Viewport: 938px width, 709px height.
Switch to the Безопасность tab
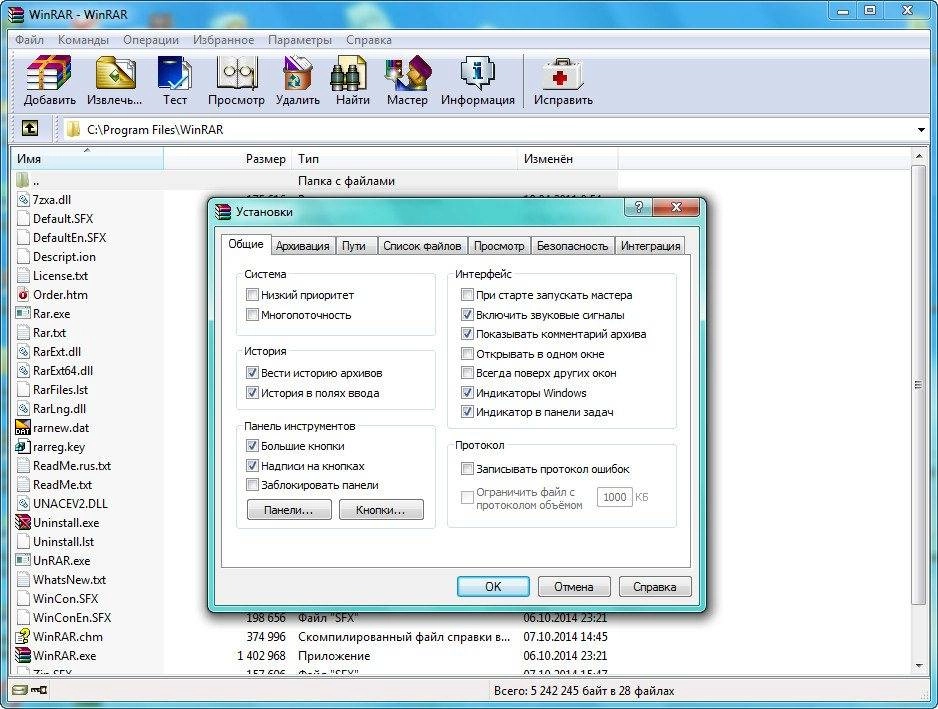coord(572,246)
